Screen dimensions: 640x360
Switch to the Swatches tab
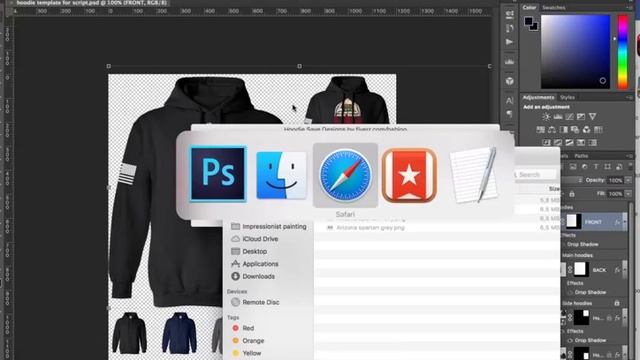[x=553, y=7]
